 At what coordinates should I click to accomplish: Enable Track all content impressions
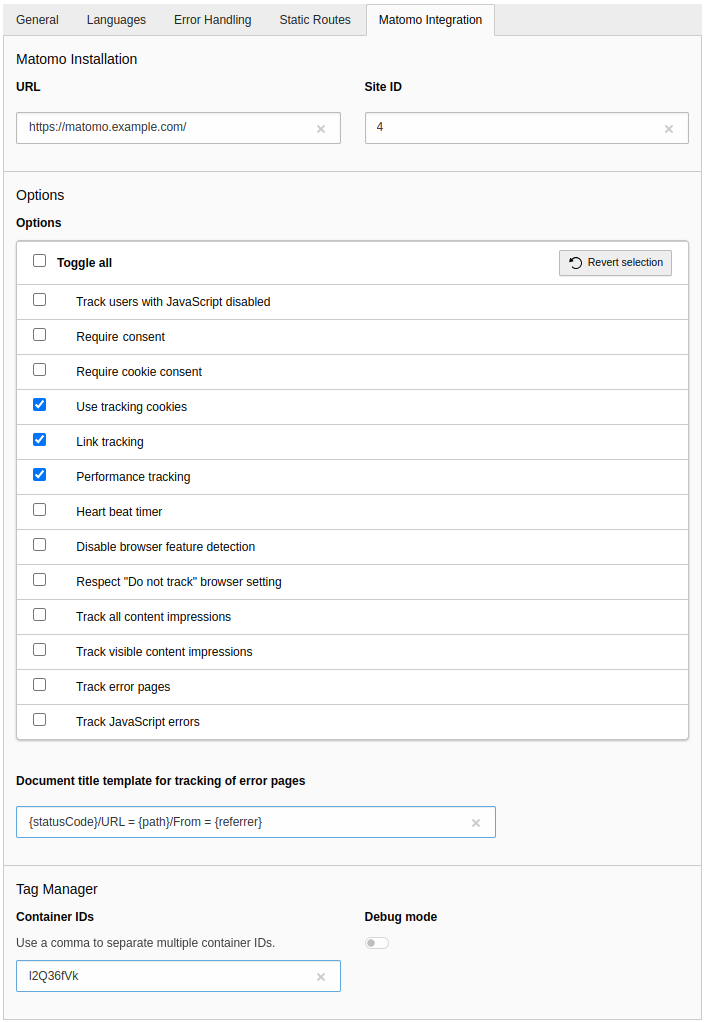40,615
